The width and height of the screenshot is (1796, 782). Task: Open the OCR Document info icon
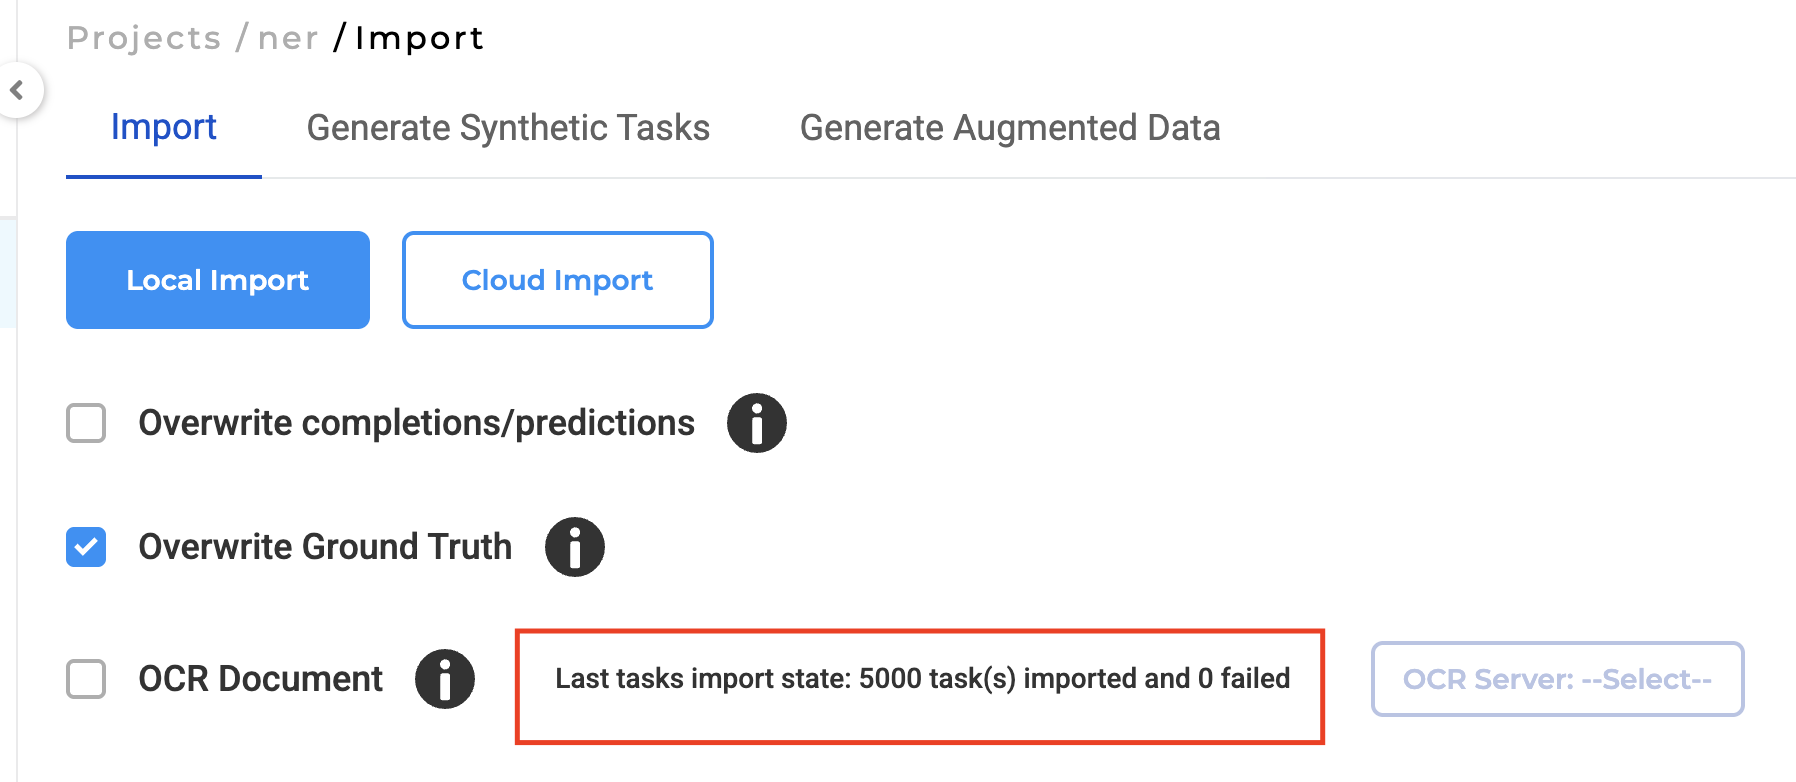445,679
